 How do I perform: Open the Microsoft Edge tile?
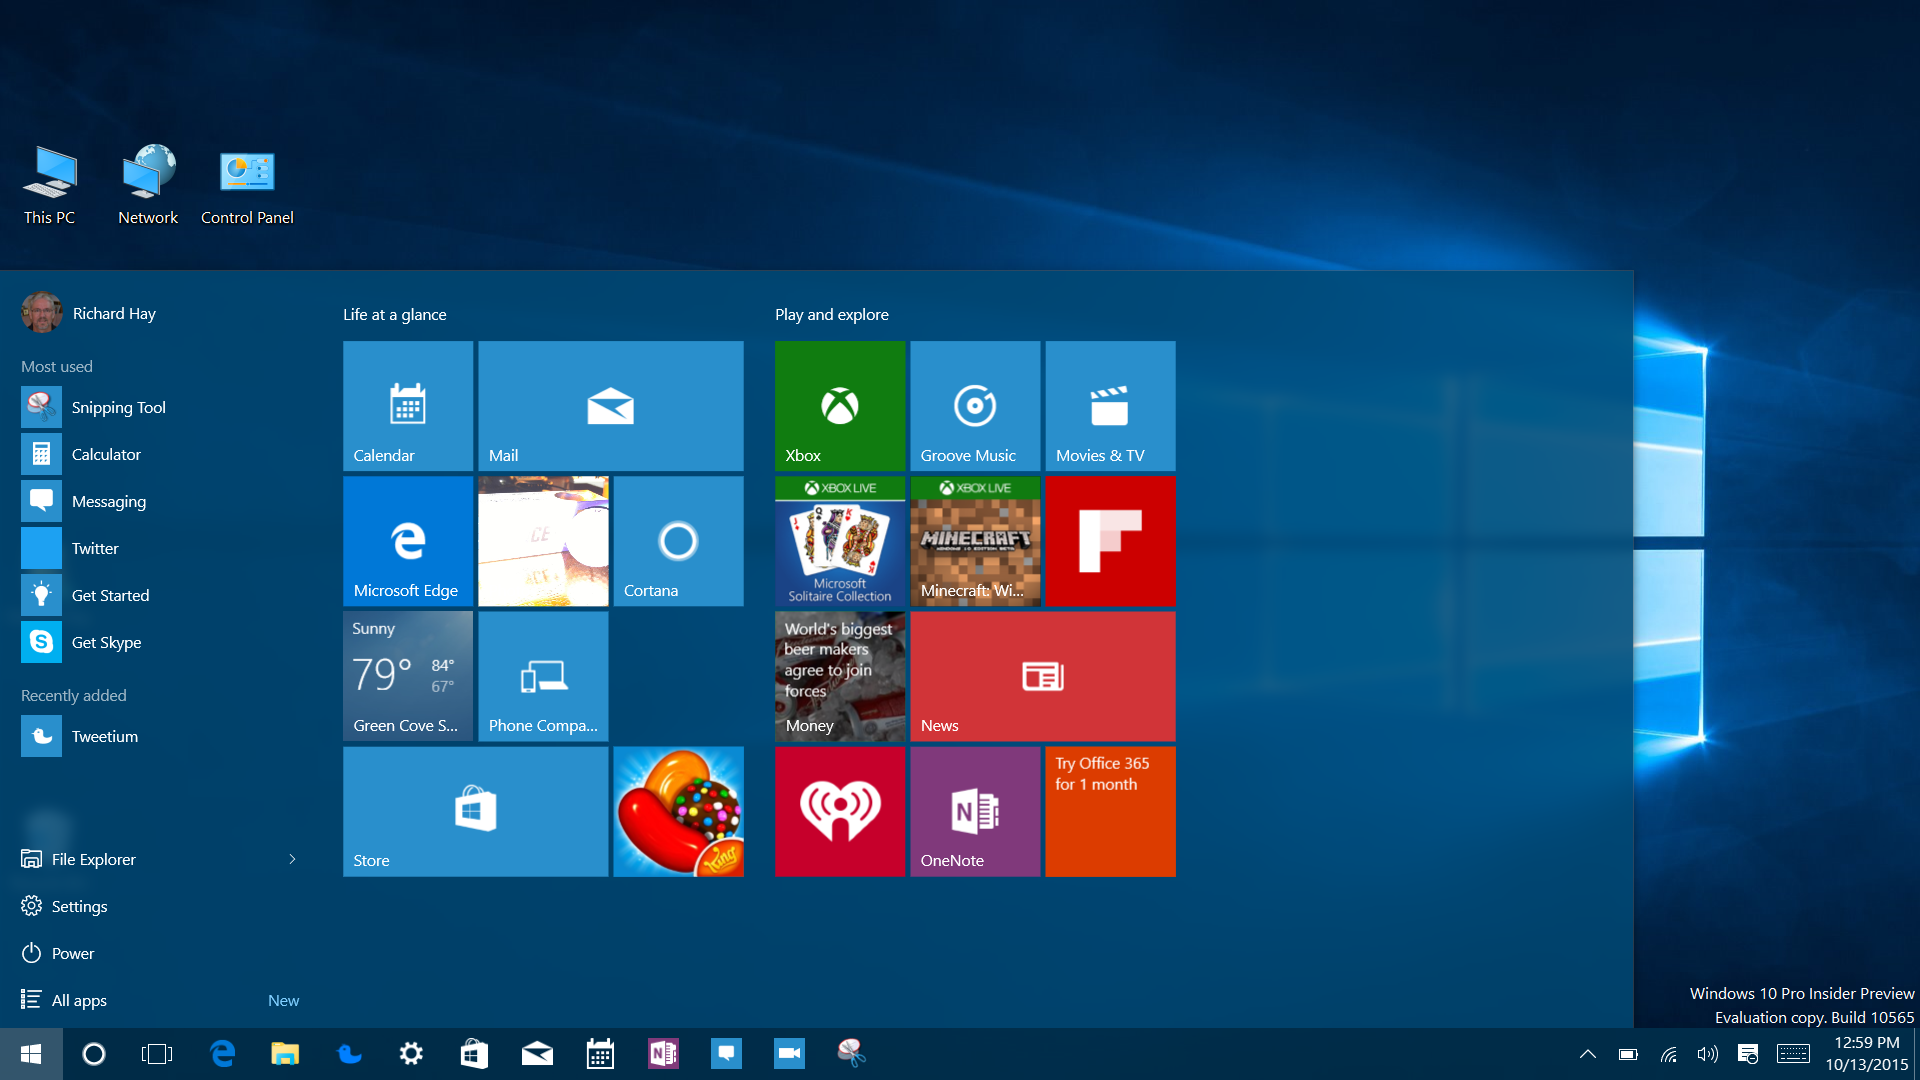(408, 540)
